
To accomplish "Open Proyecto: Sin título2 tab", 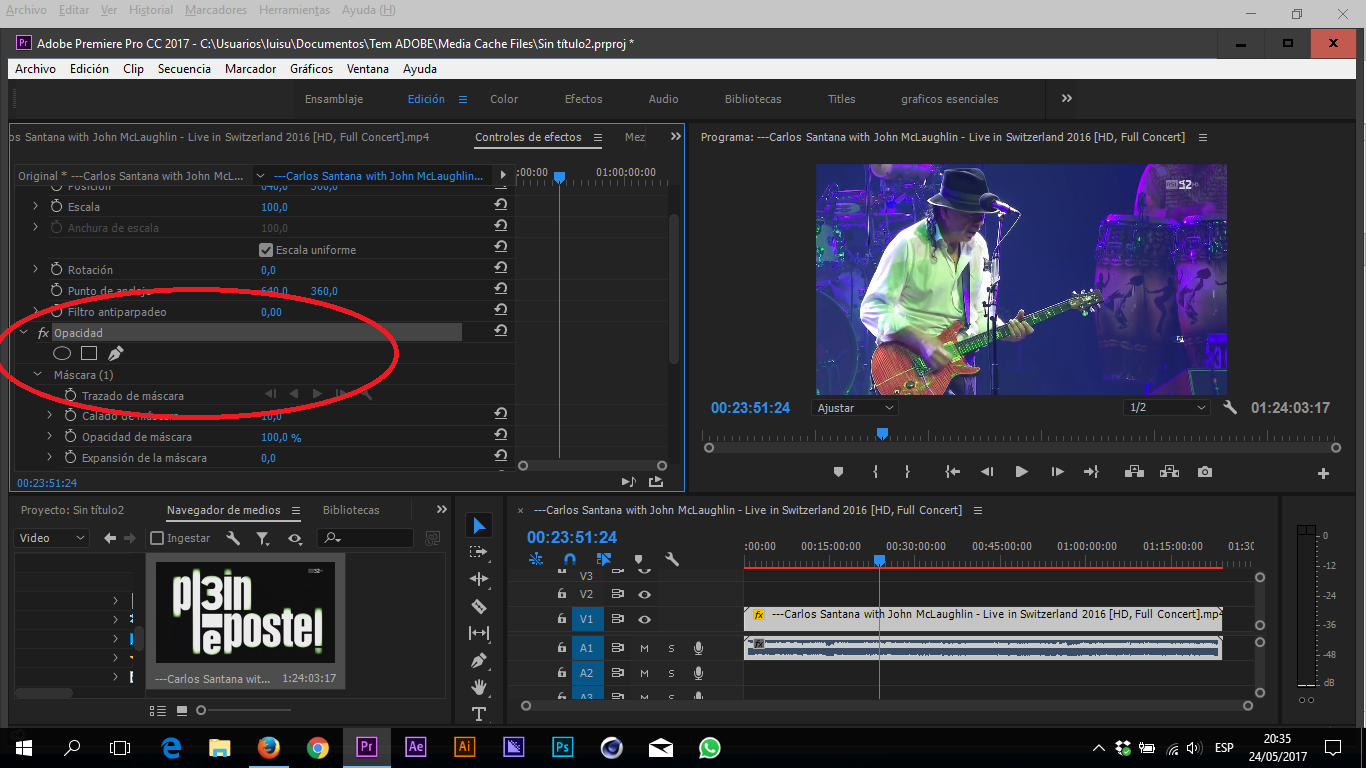I will pos(72,510).
